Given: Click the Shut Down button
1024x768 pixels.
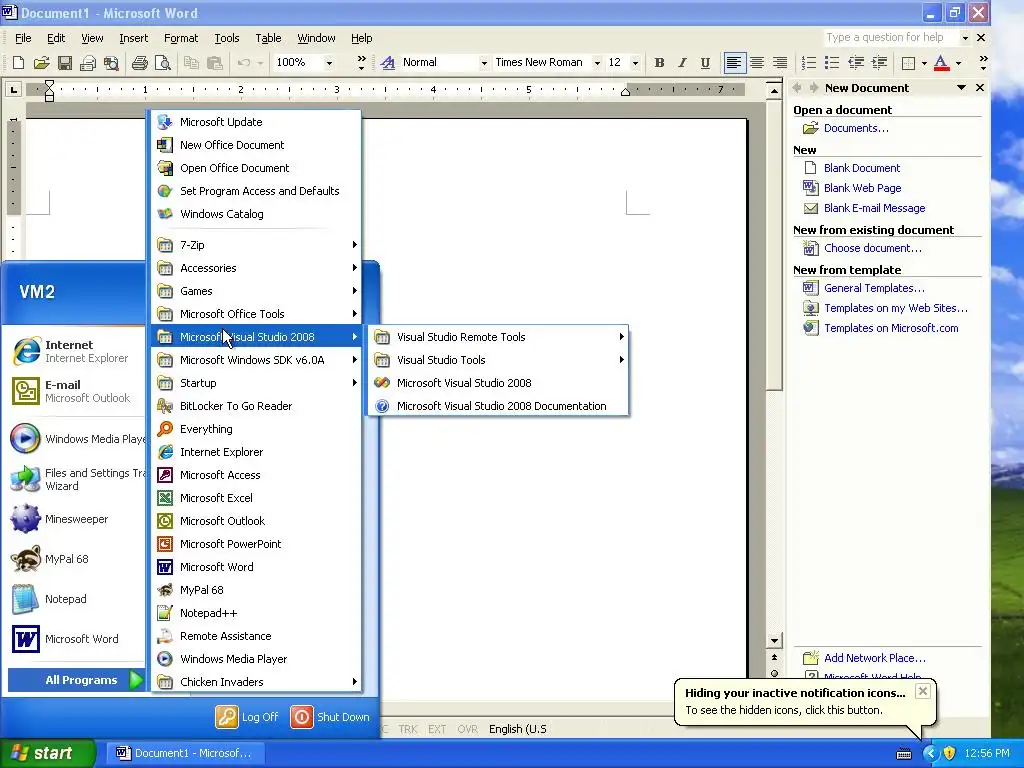Looking at the screenshot, I should (x=330, y=716).
